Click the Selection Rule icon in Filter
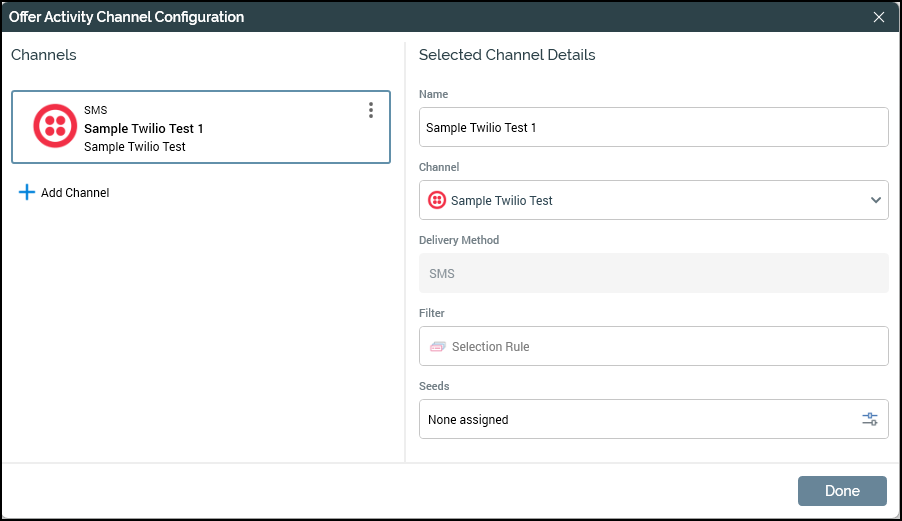The image size is (902, 521). coord(437,347)
